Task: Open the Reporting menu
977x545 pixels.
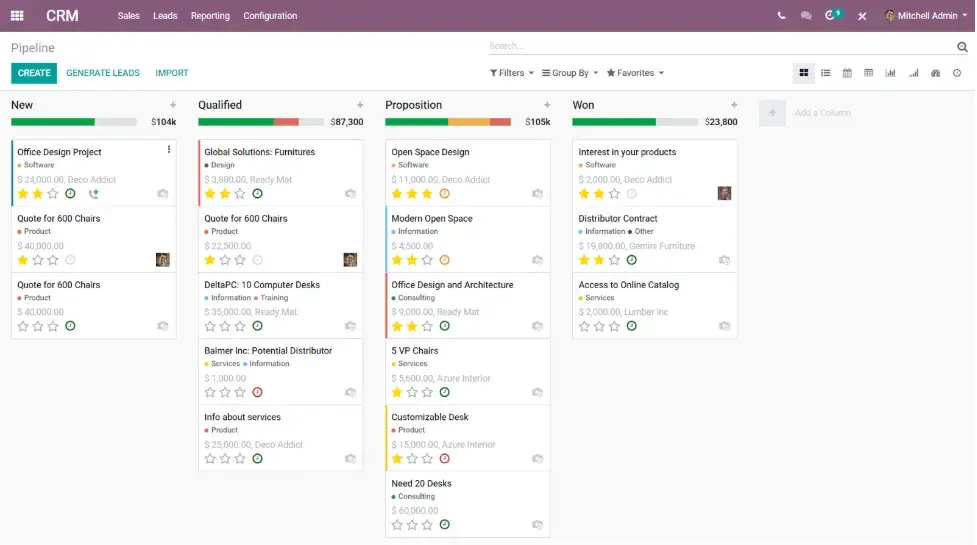Action: (x=210, y=16)
